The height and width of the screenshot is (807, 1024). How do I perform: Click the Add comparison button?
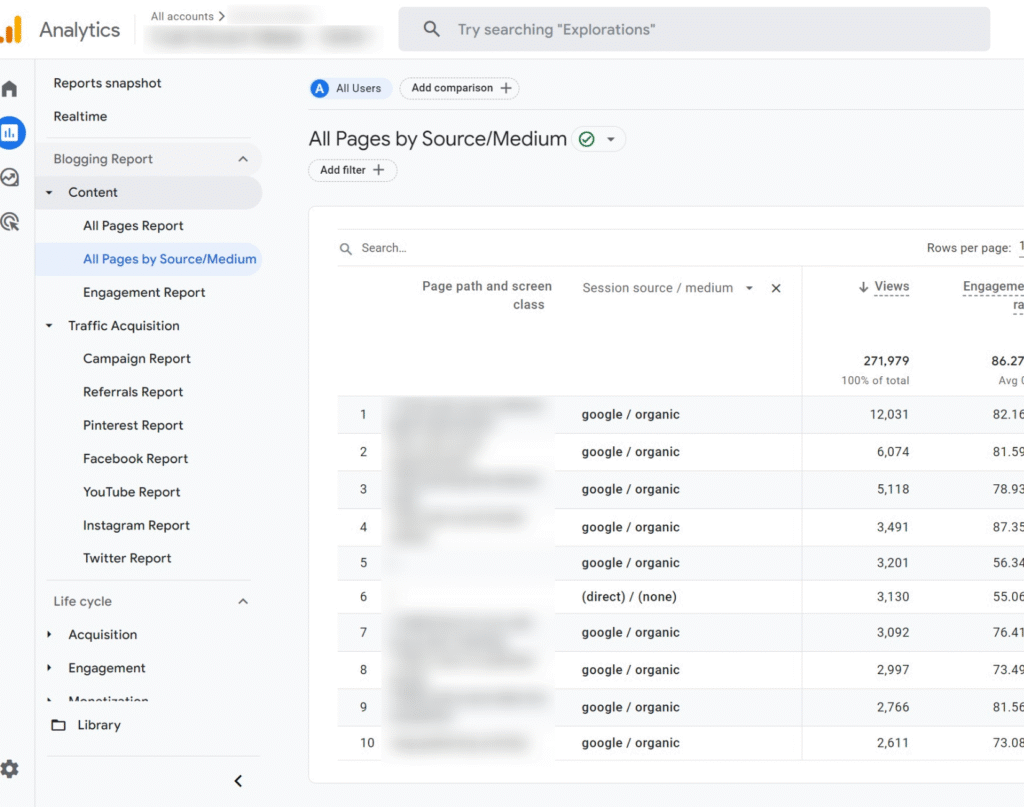460,88
